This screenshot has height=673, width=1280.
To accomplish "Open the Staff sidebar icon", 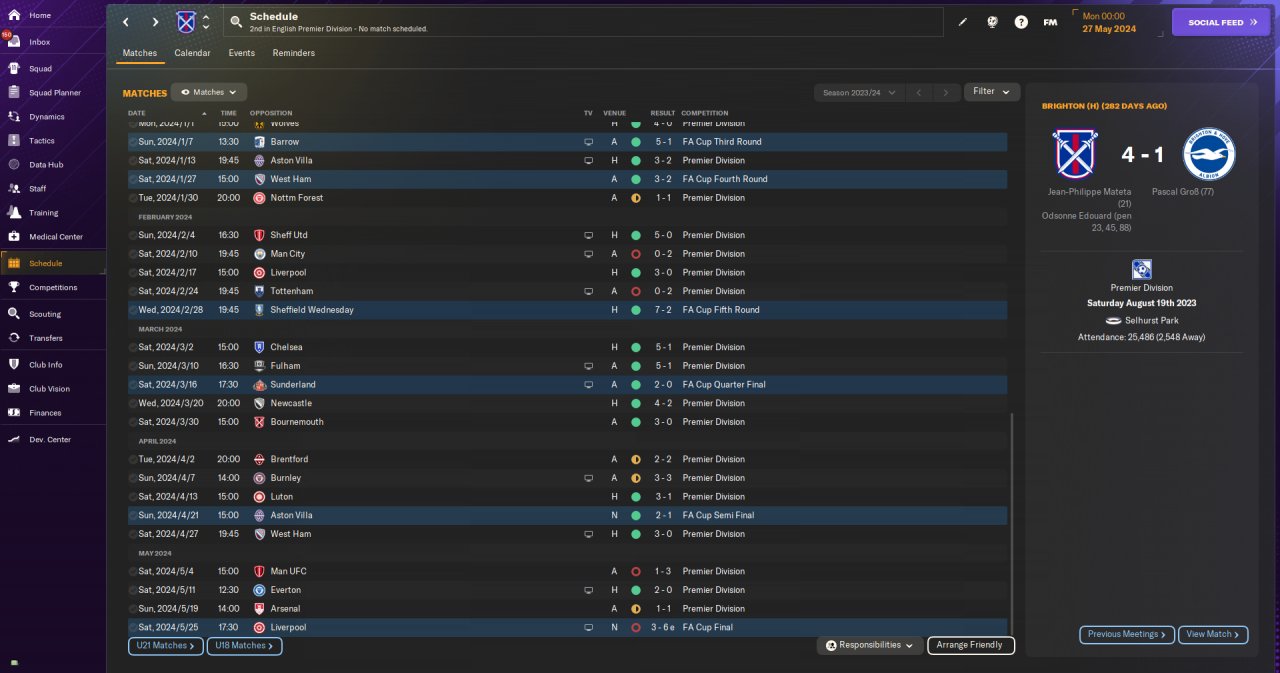I will pos(14,189).
